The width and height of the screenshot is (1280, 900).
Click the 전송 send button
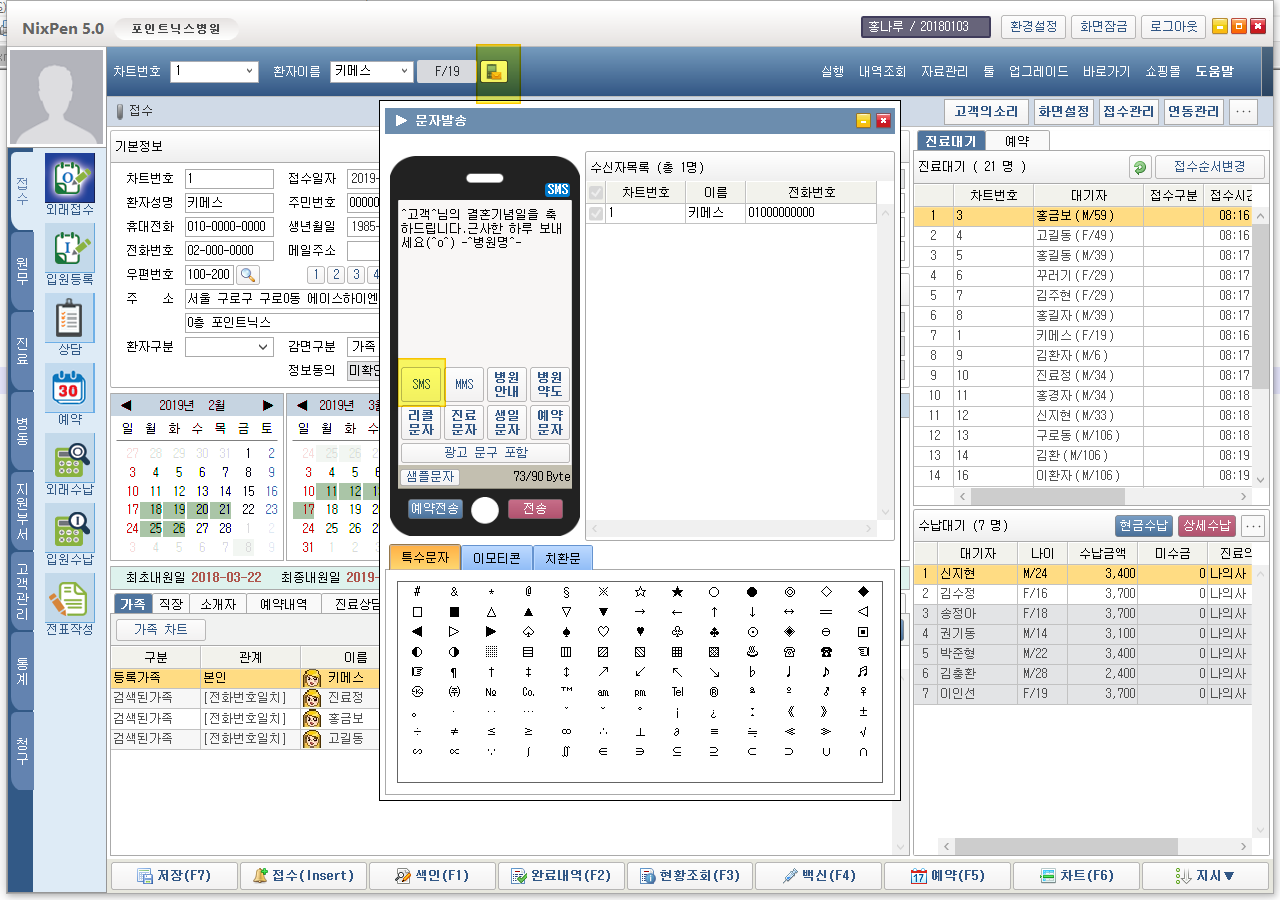(x=535, y=509)
